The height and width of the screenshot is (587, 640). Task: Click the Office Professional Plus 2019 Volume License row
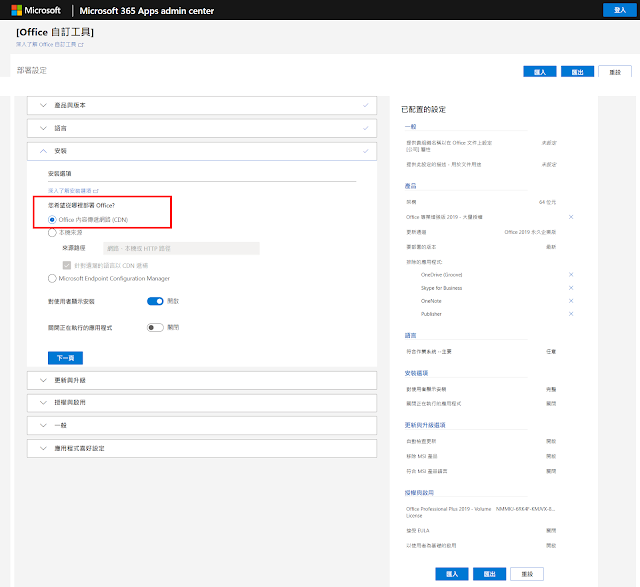point(480,512)
